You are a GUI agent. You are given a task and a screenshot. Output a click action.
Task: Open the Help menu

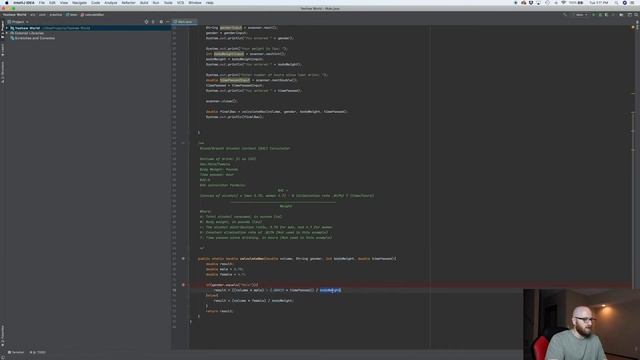[x=209, y=2]
